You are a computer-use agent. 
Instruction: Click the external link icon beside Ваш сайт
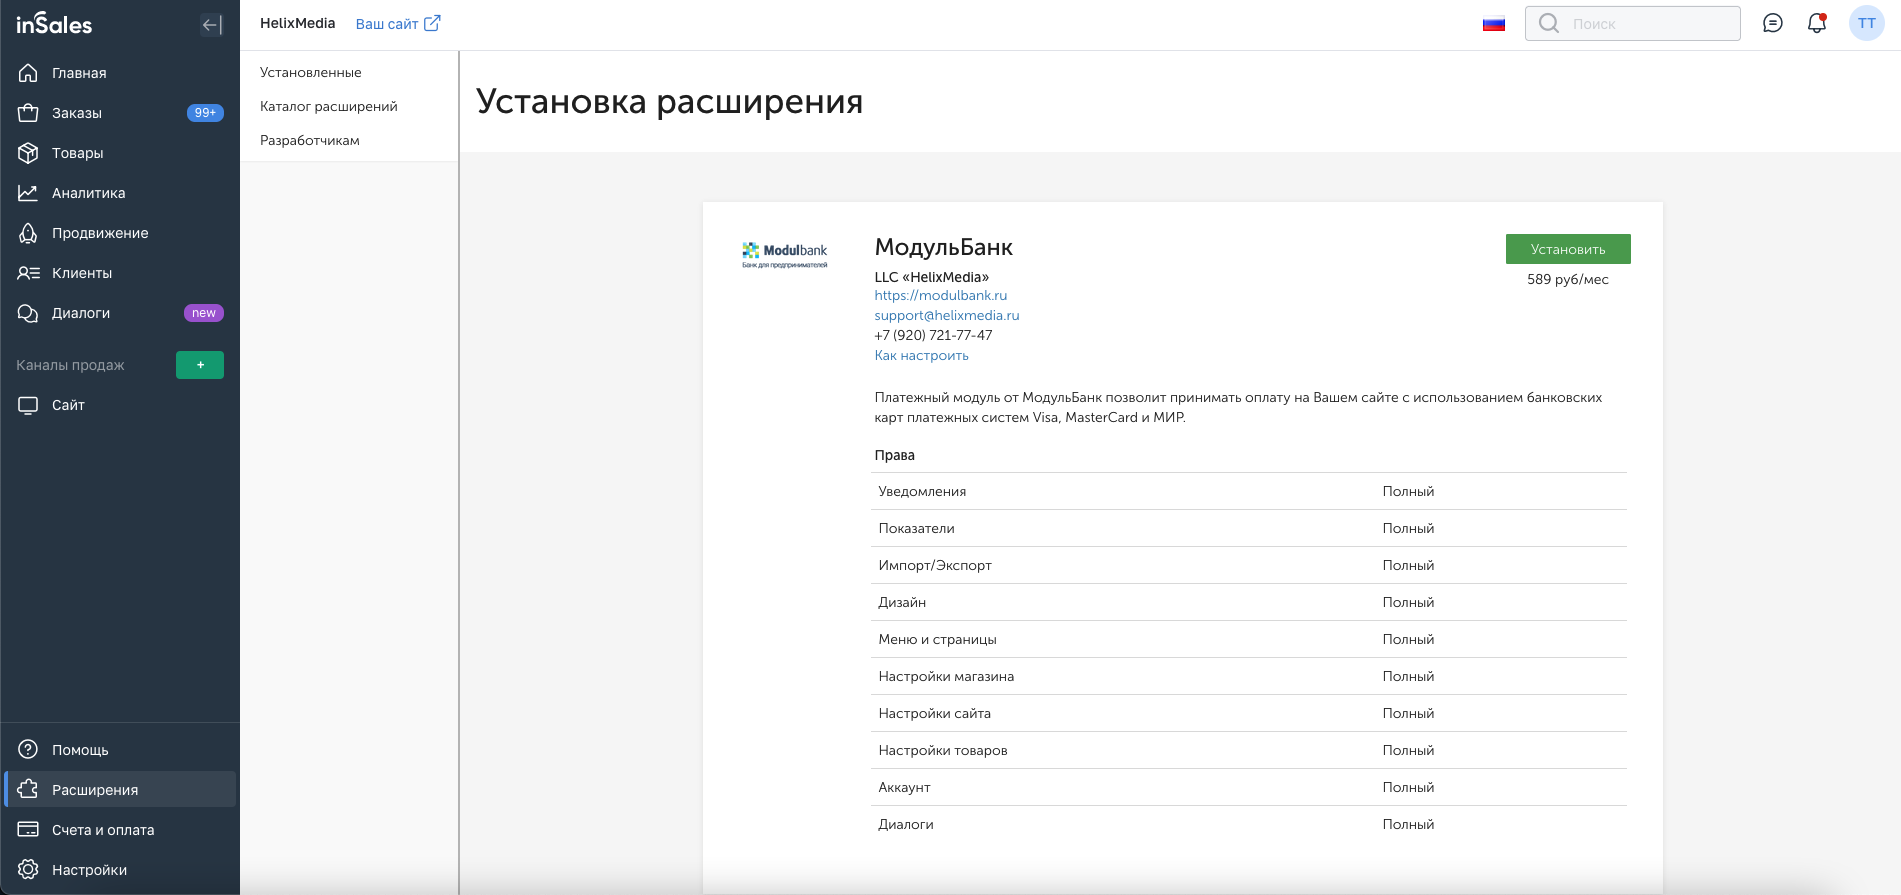(x=432, y=23)
